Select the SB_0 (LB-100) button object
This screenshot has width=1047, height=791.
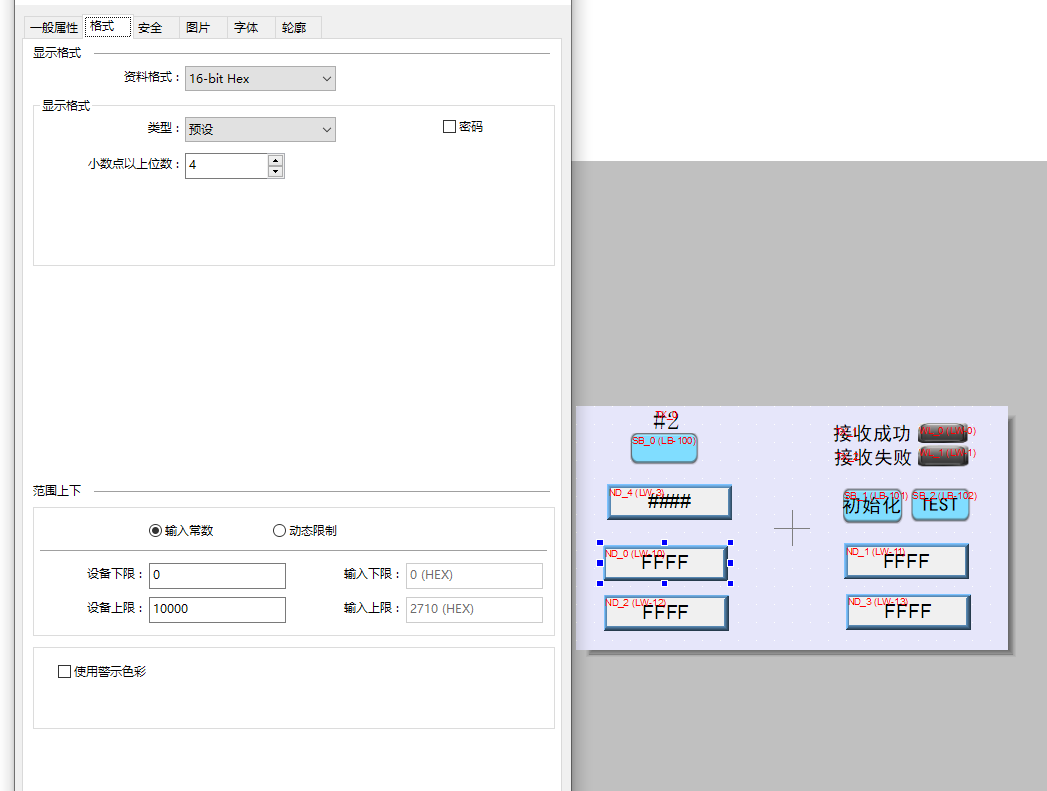click(663, 449)
